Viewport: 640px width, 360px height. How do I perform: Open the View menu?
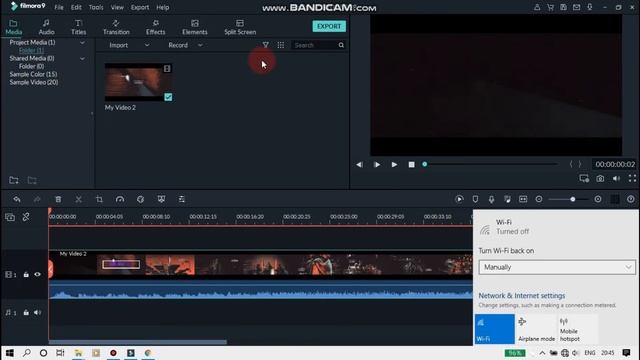[x=117, y=7]
